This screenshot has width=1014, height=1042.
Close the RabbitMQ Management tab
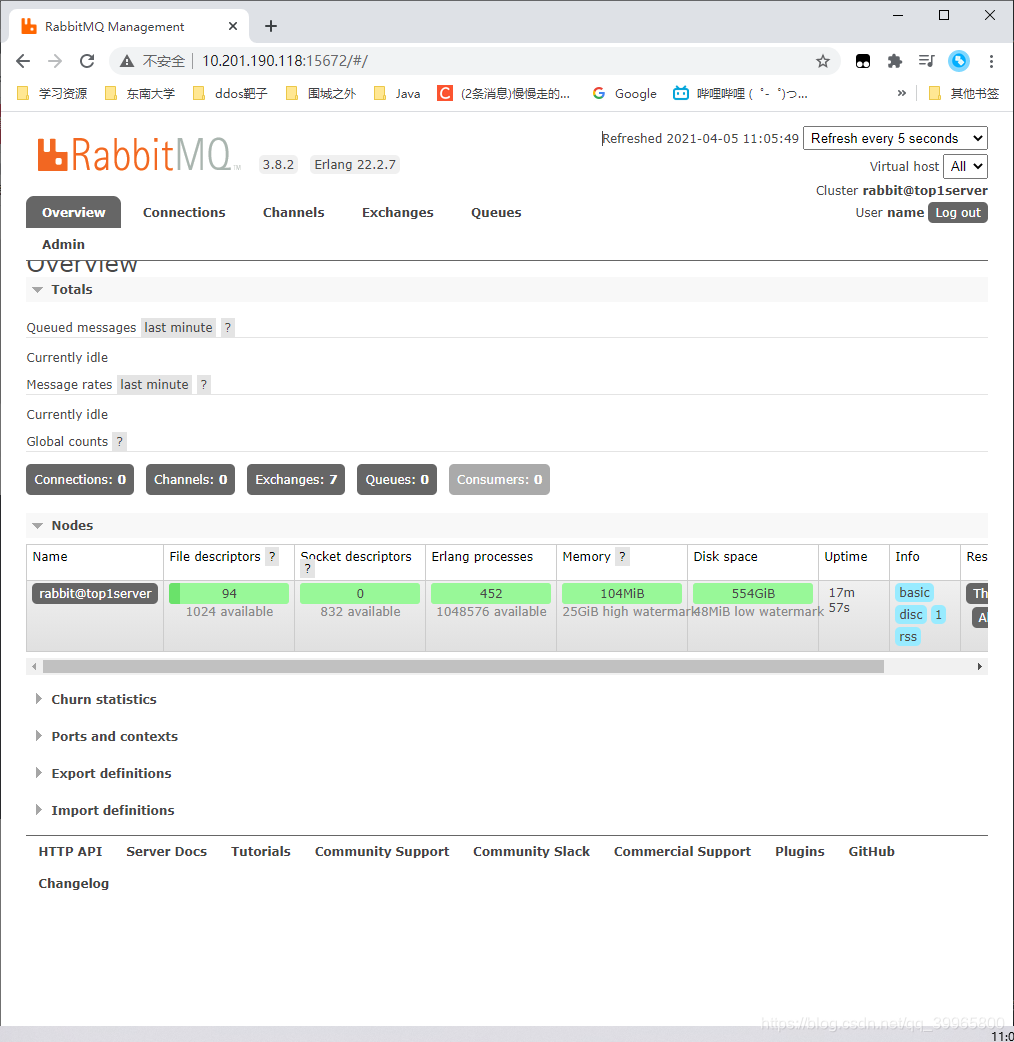pos(233,26)
